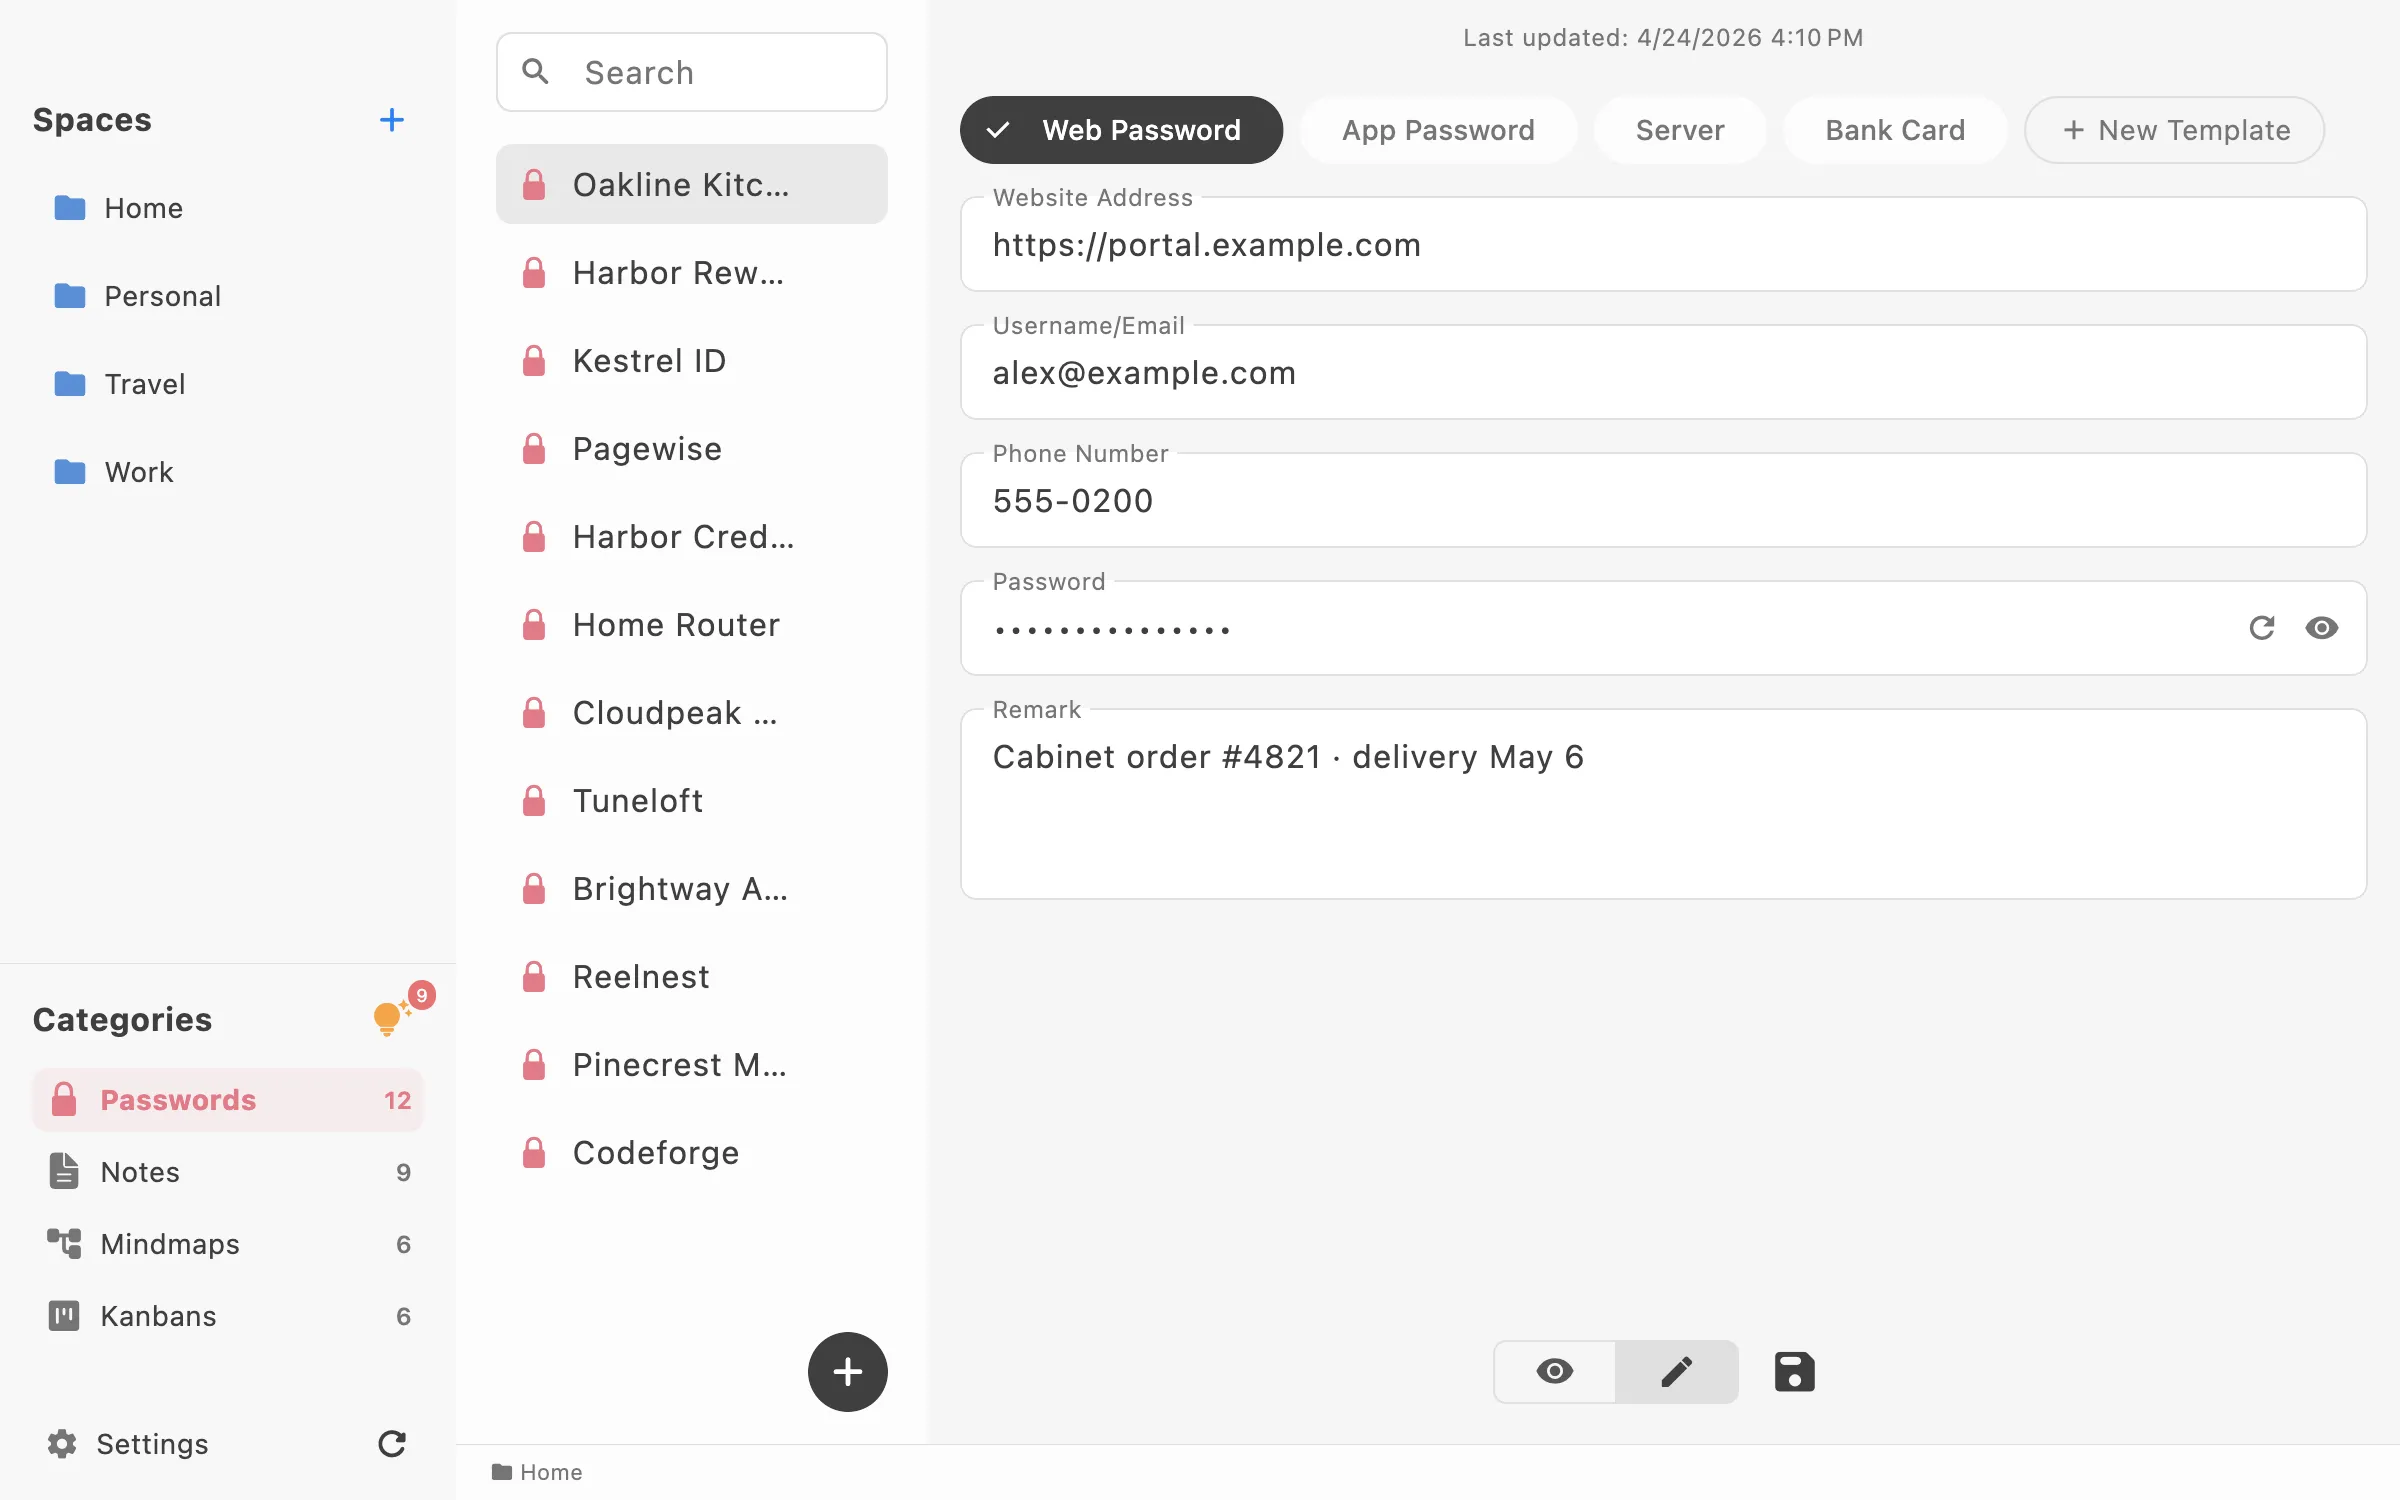This screenshot has width=2400, height=1500.
Task: Click the Website Address field
Action: coord(1664,245)
